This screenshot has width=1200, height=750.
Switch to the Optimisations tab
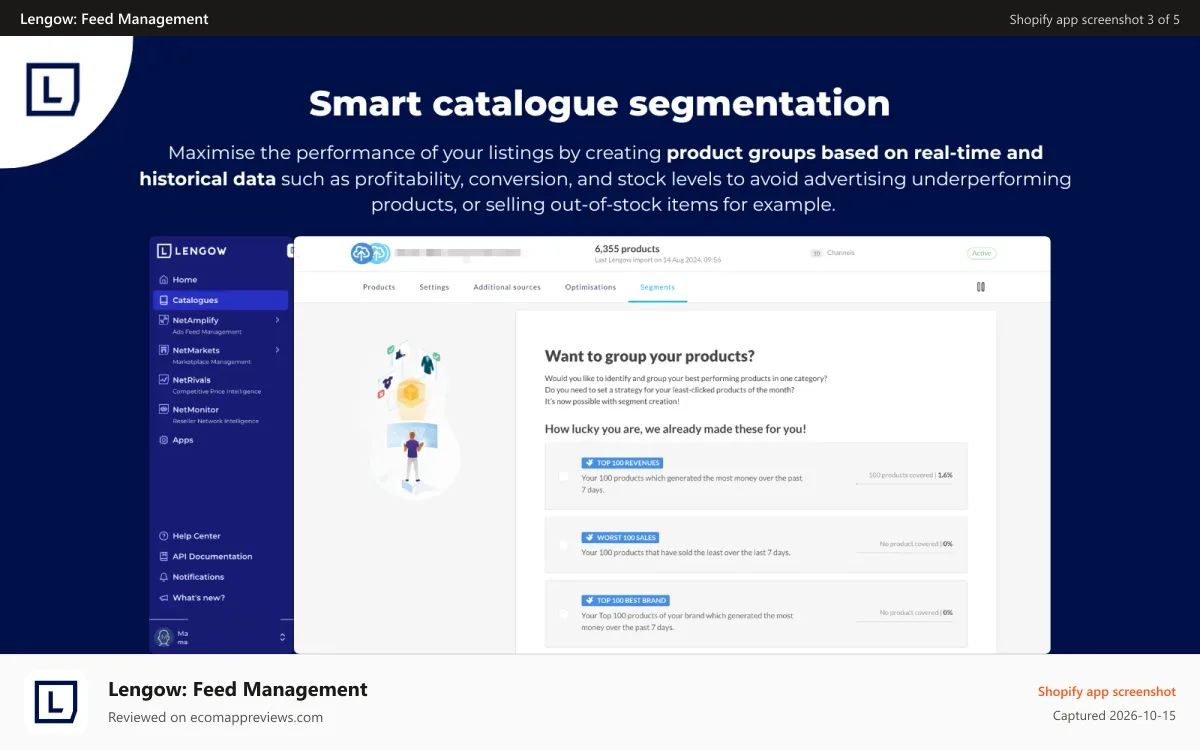tap(590, 287)
